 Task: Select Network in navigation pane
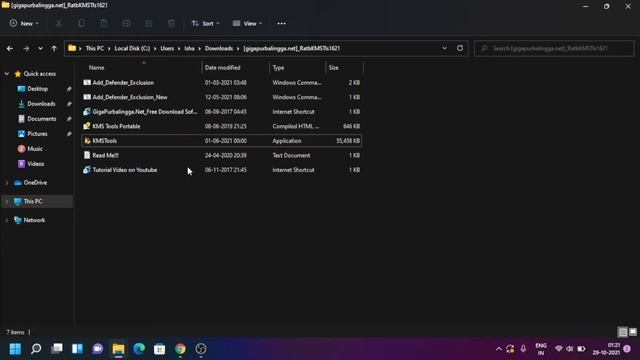(x=34, y=220)
